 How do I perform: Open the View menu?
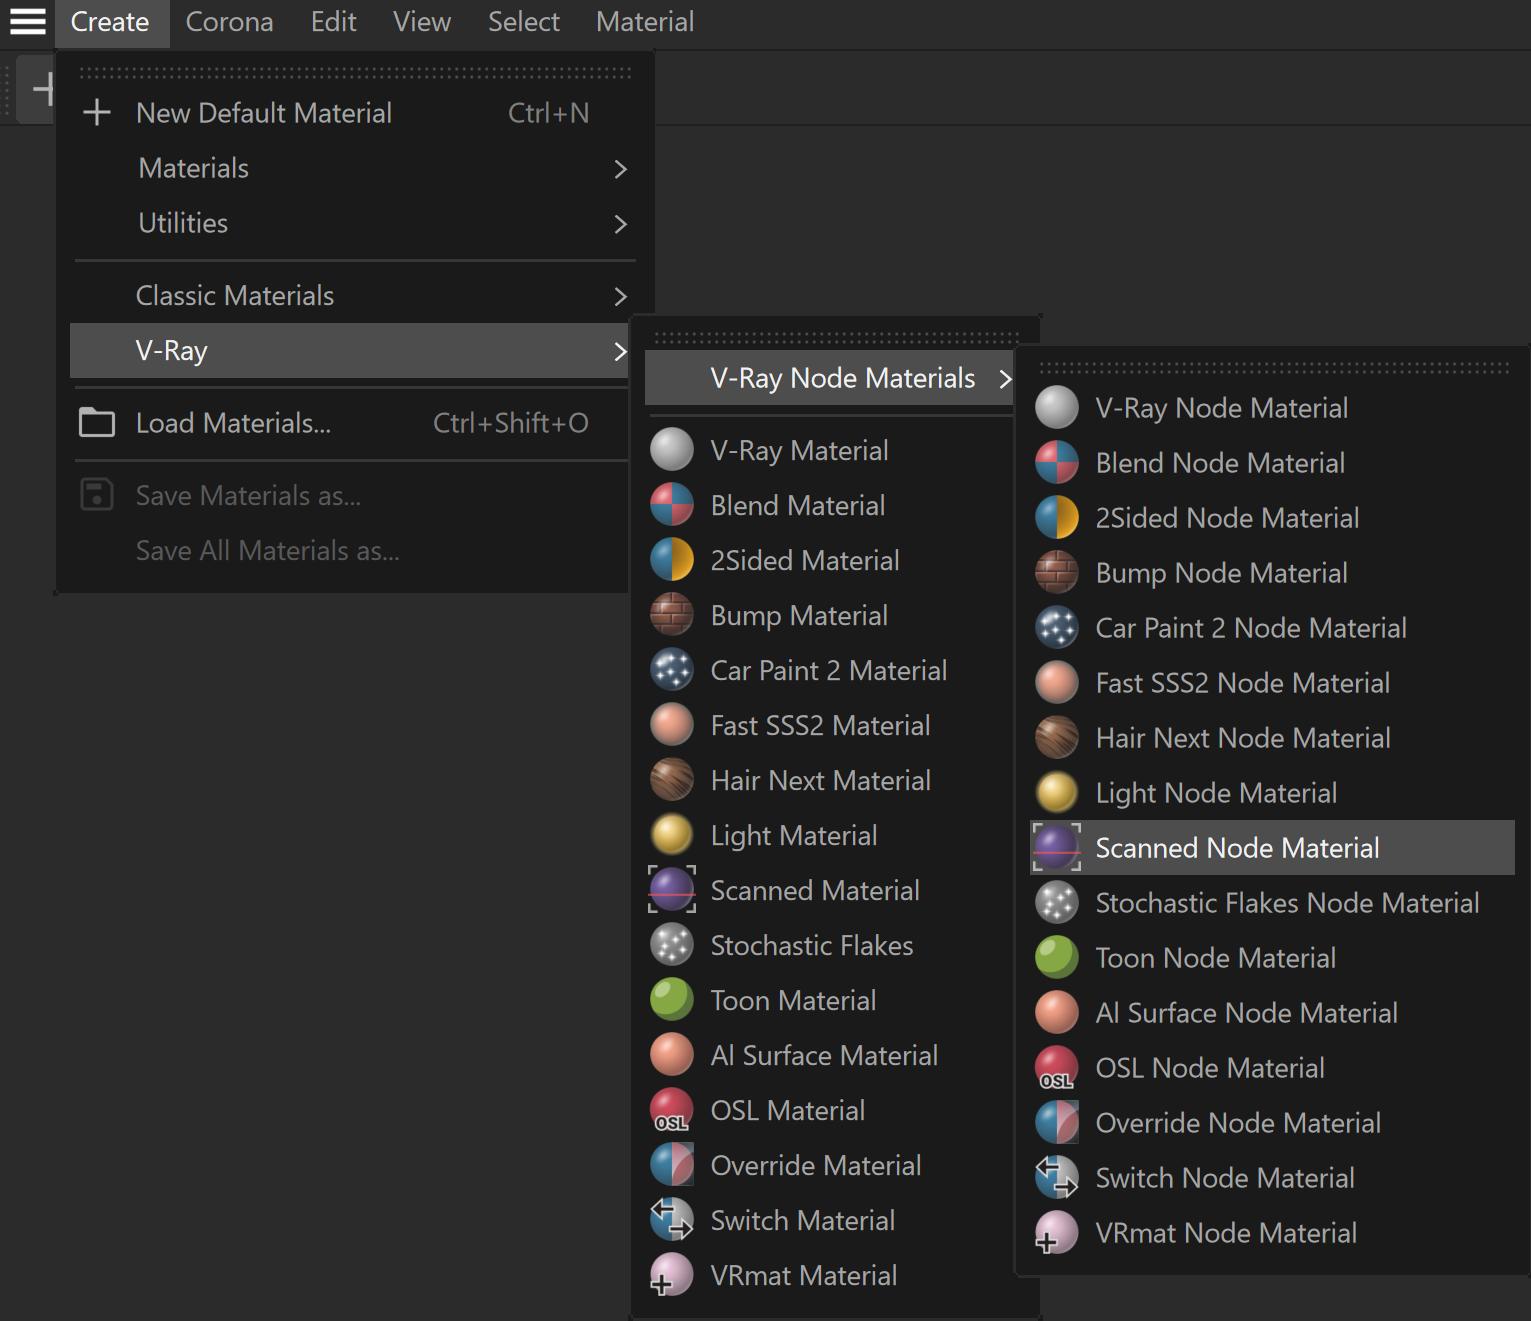422,22
